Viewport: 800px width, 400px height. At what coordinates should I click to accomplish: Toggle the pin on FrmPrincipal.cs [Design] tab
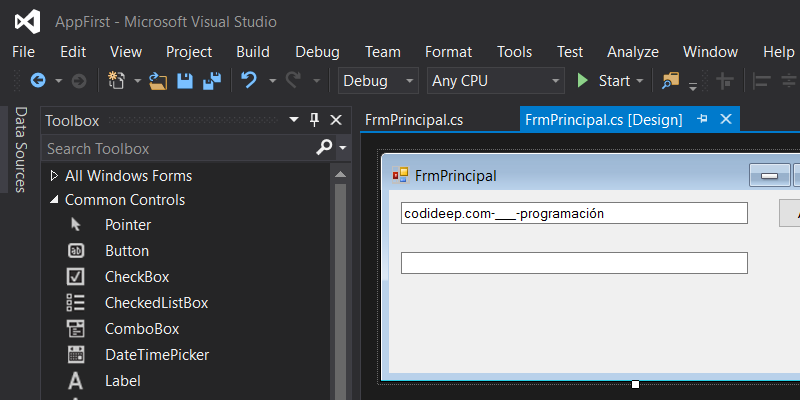coord(702,120)
